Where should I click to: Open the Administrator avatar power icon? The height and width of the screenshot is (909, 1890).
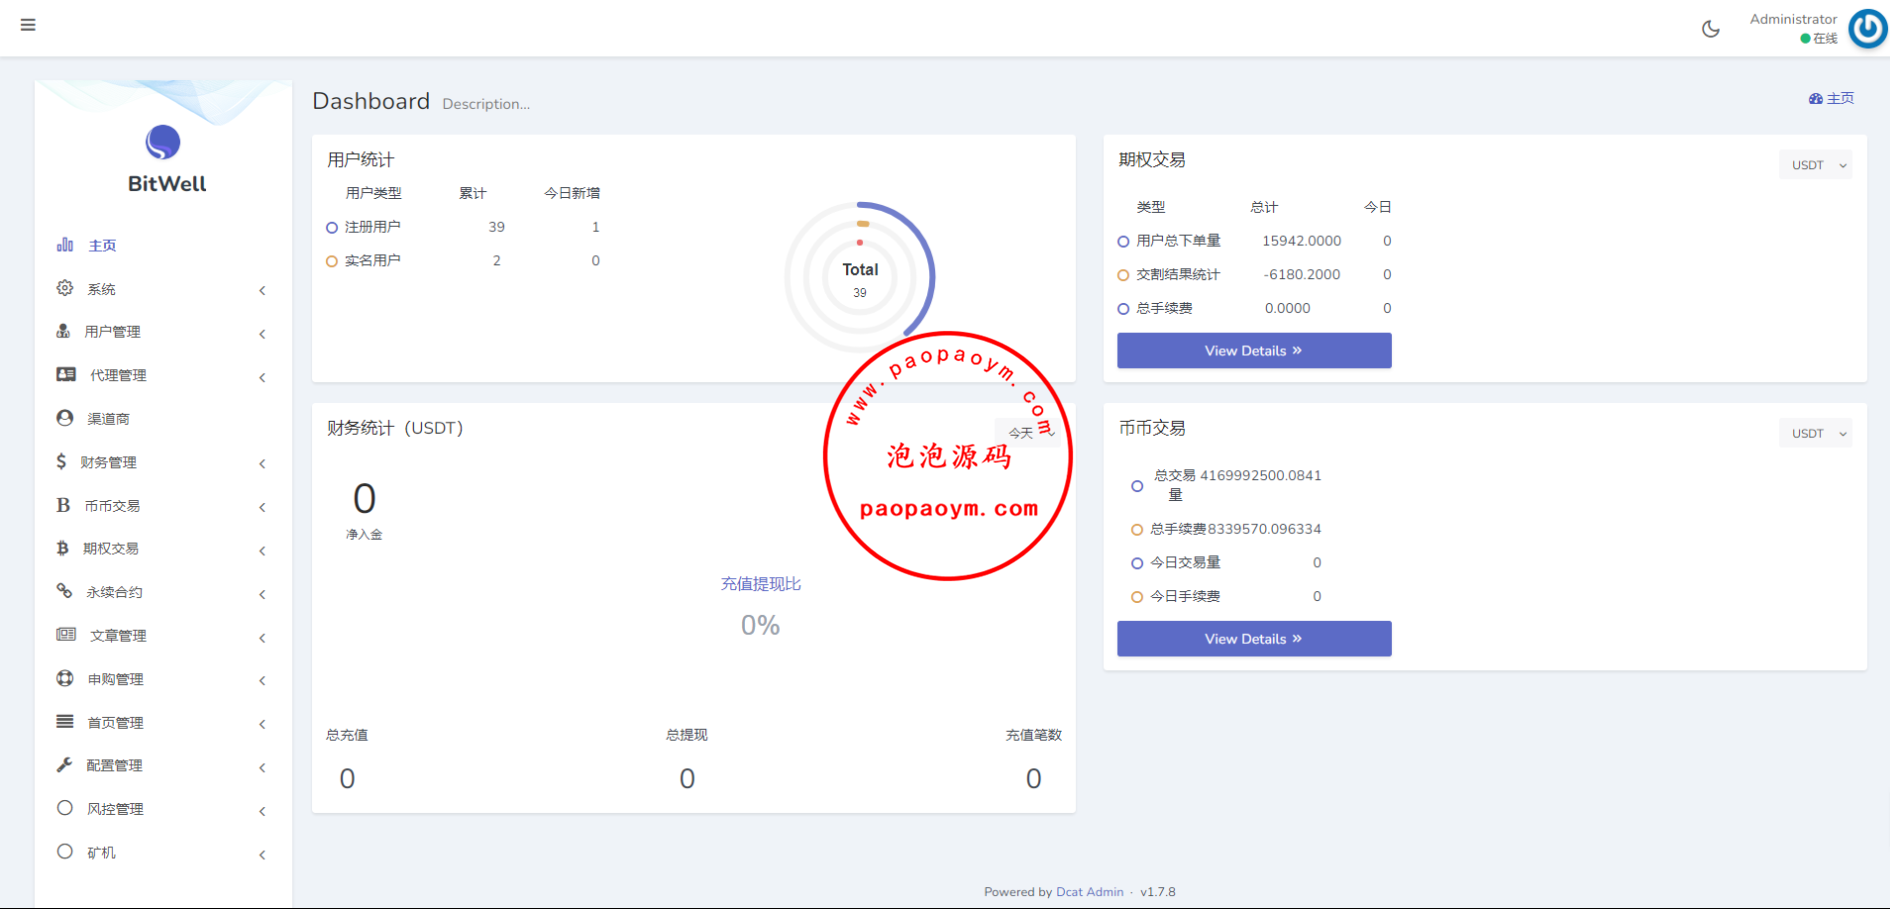click(1866, 29)
